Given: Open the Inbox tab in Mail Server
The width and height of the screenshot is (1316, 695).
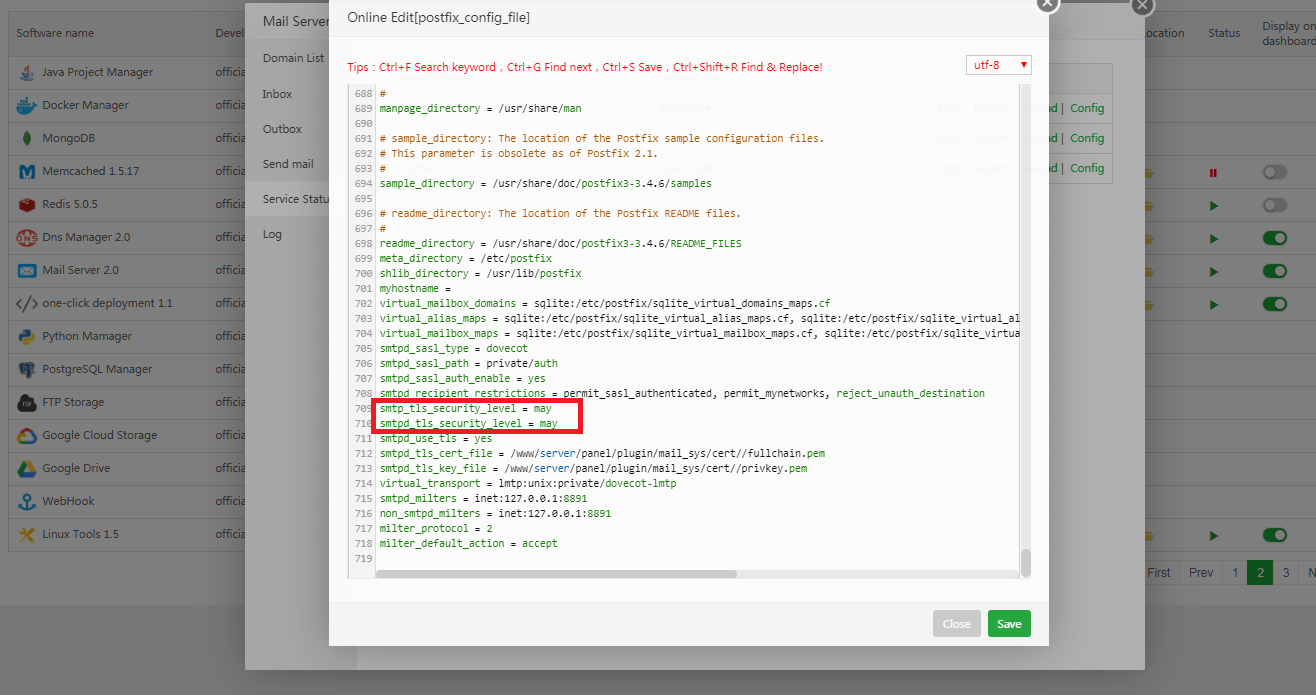Looking at the screenshot, I should point(277,94).
